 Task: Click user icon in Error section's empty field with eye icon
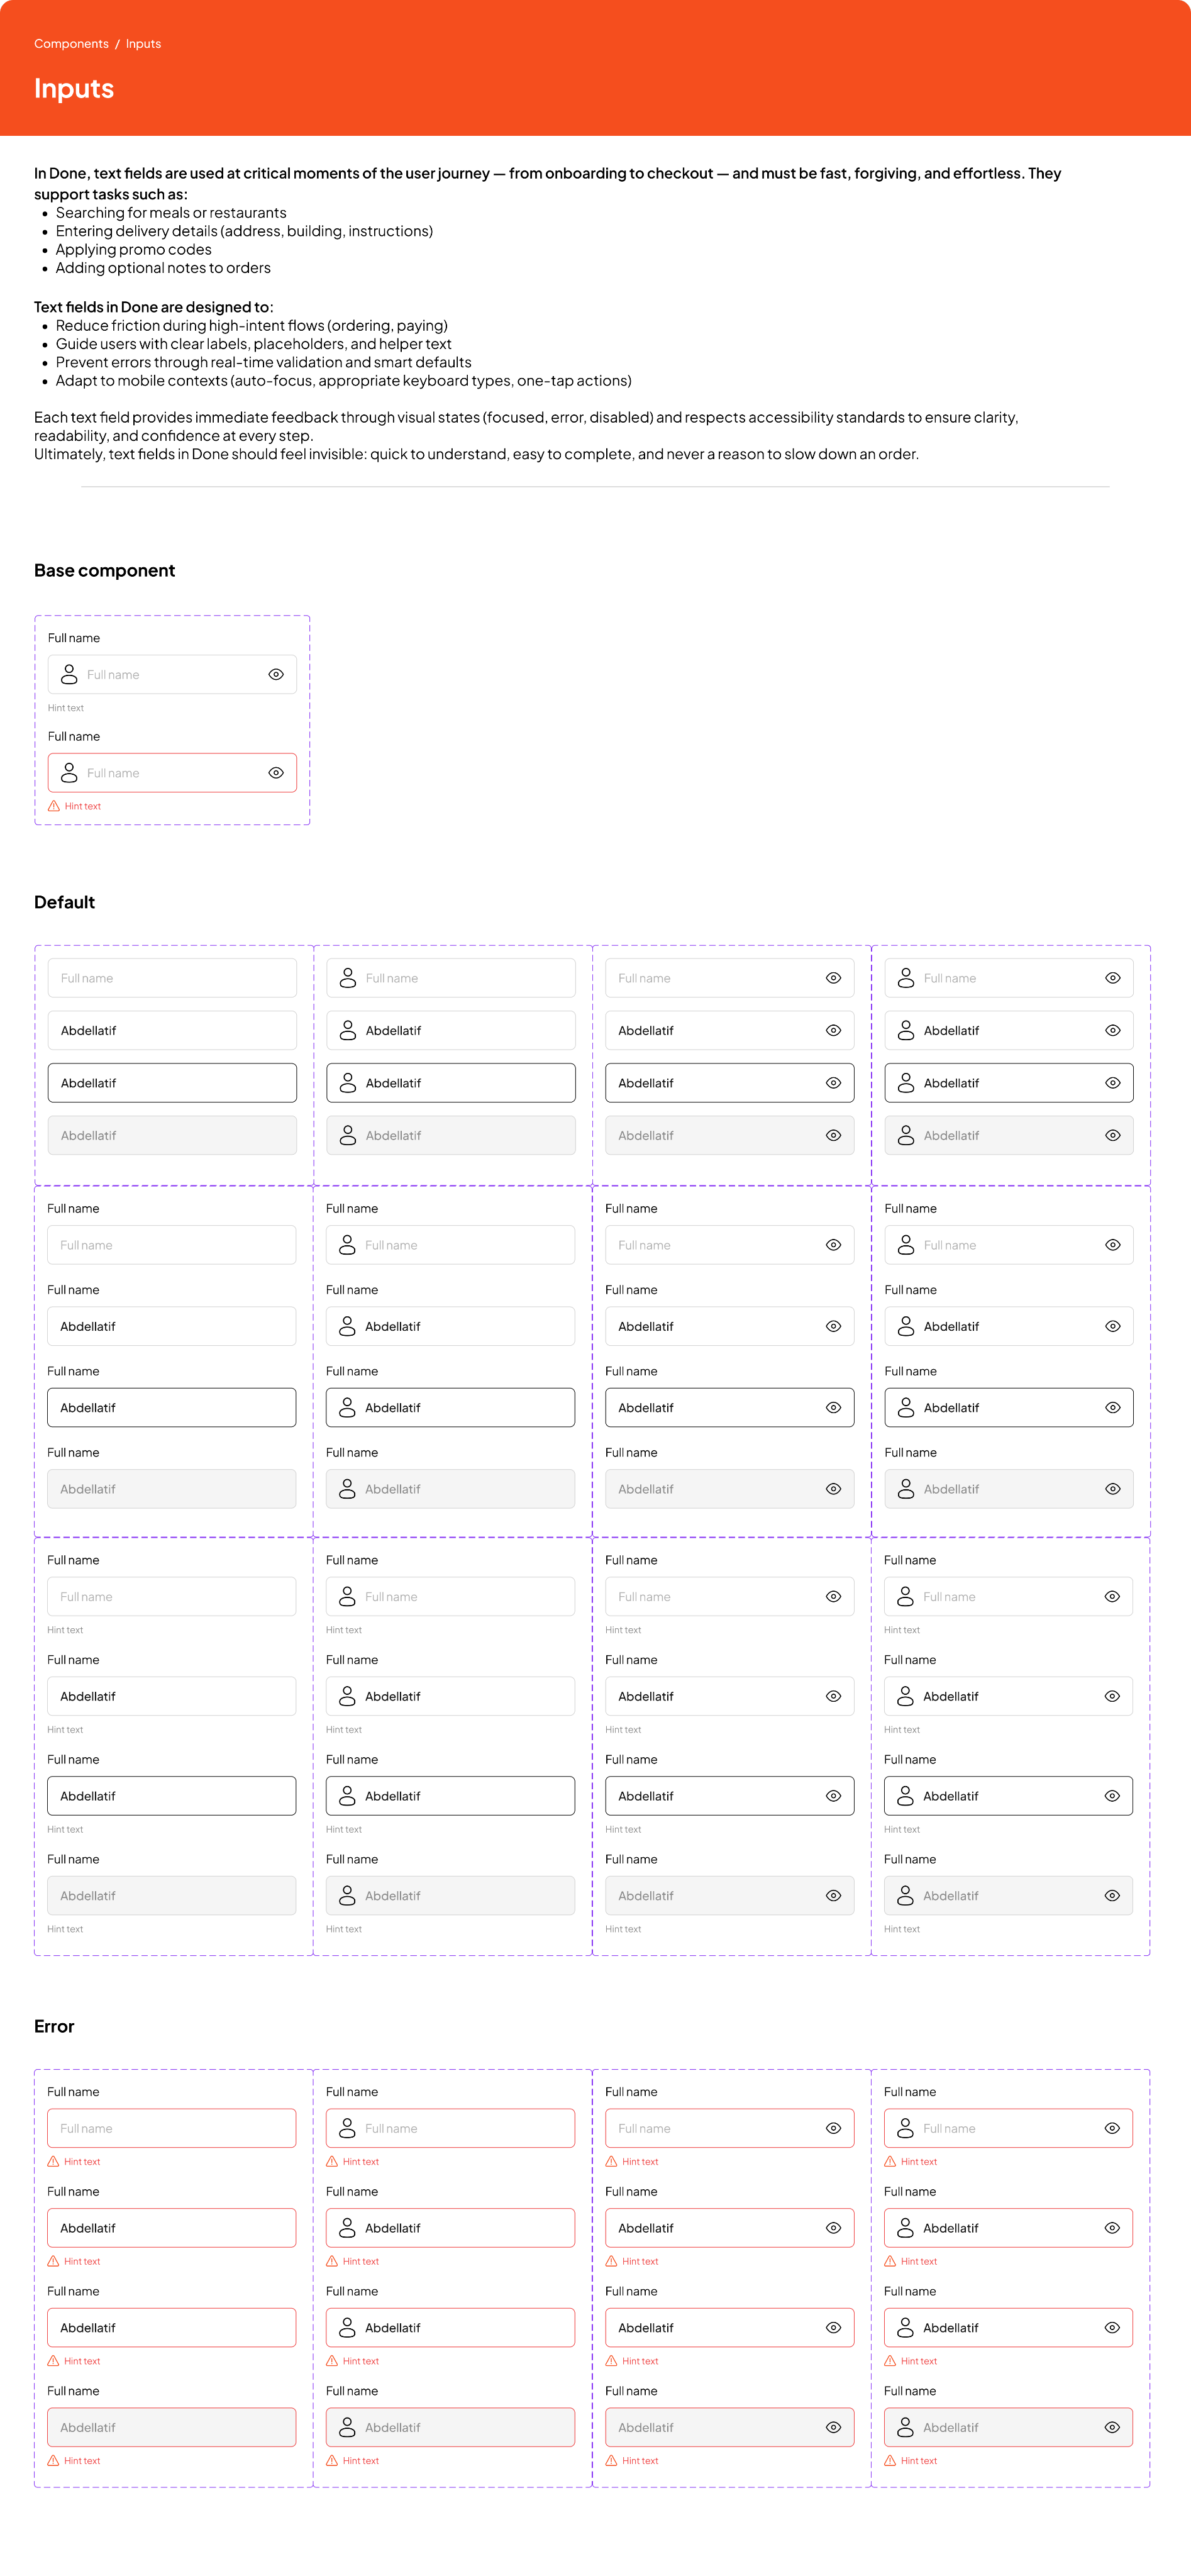(905, 2128)
